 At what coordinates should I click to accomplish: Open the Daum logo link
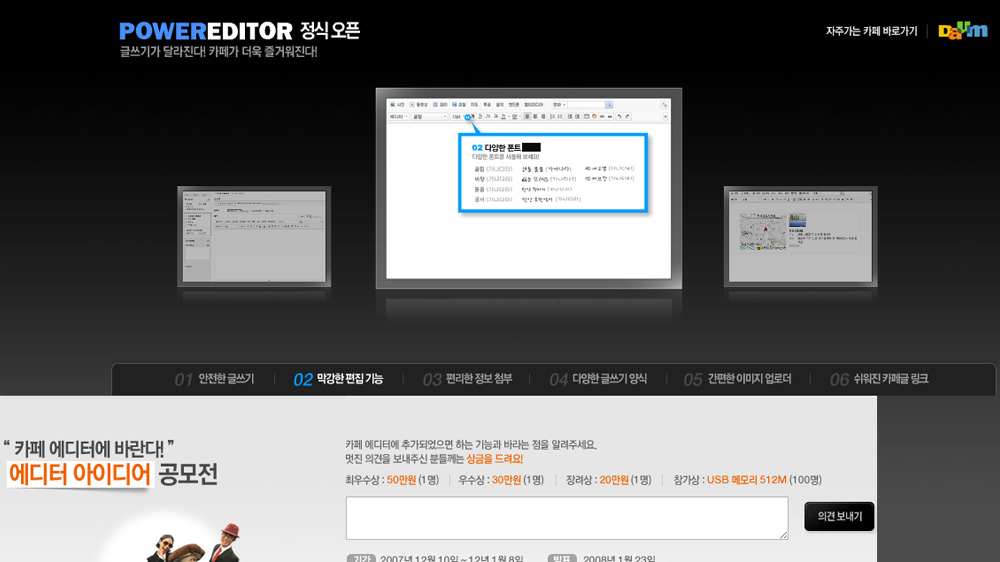[962, 31]
